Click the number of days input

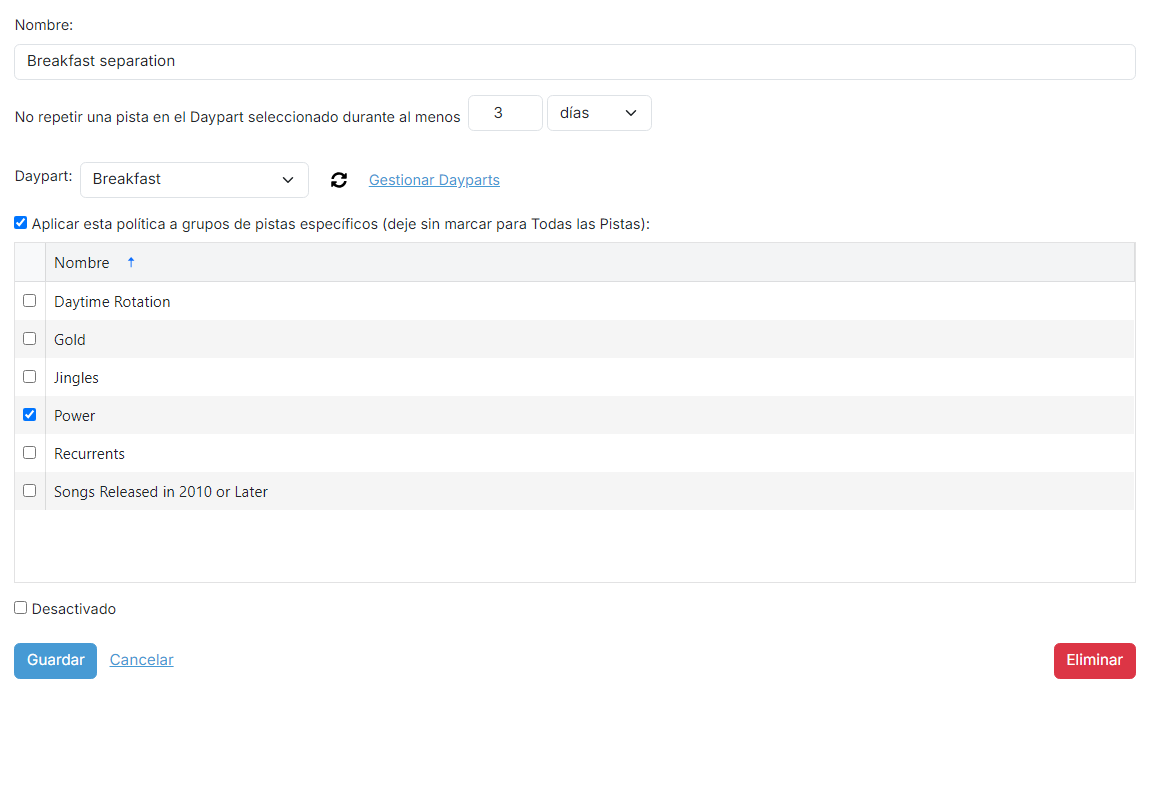coord(505,113)
